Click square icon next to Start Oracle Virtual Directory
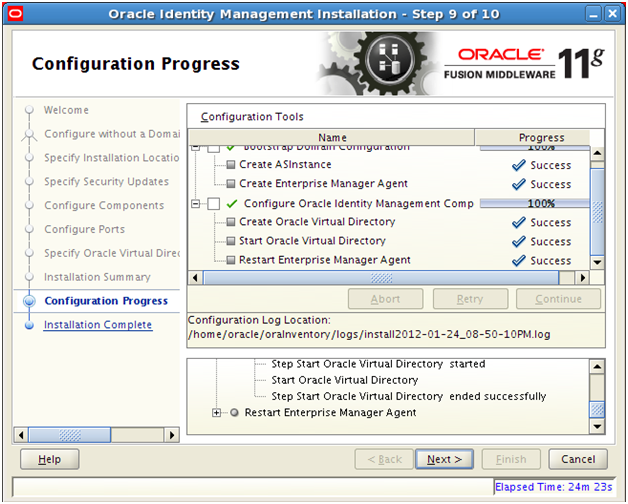628x504 pixels. (x=230, y=241)
